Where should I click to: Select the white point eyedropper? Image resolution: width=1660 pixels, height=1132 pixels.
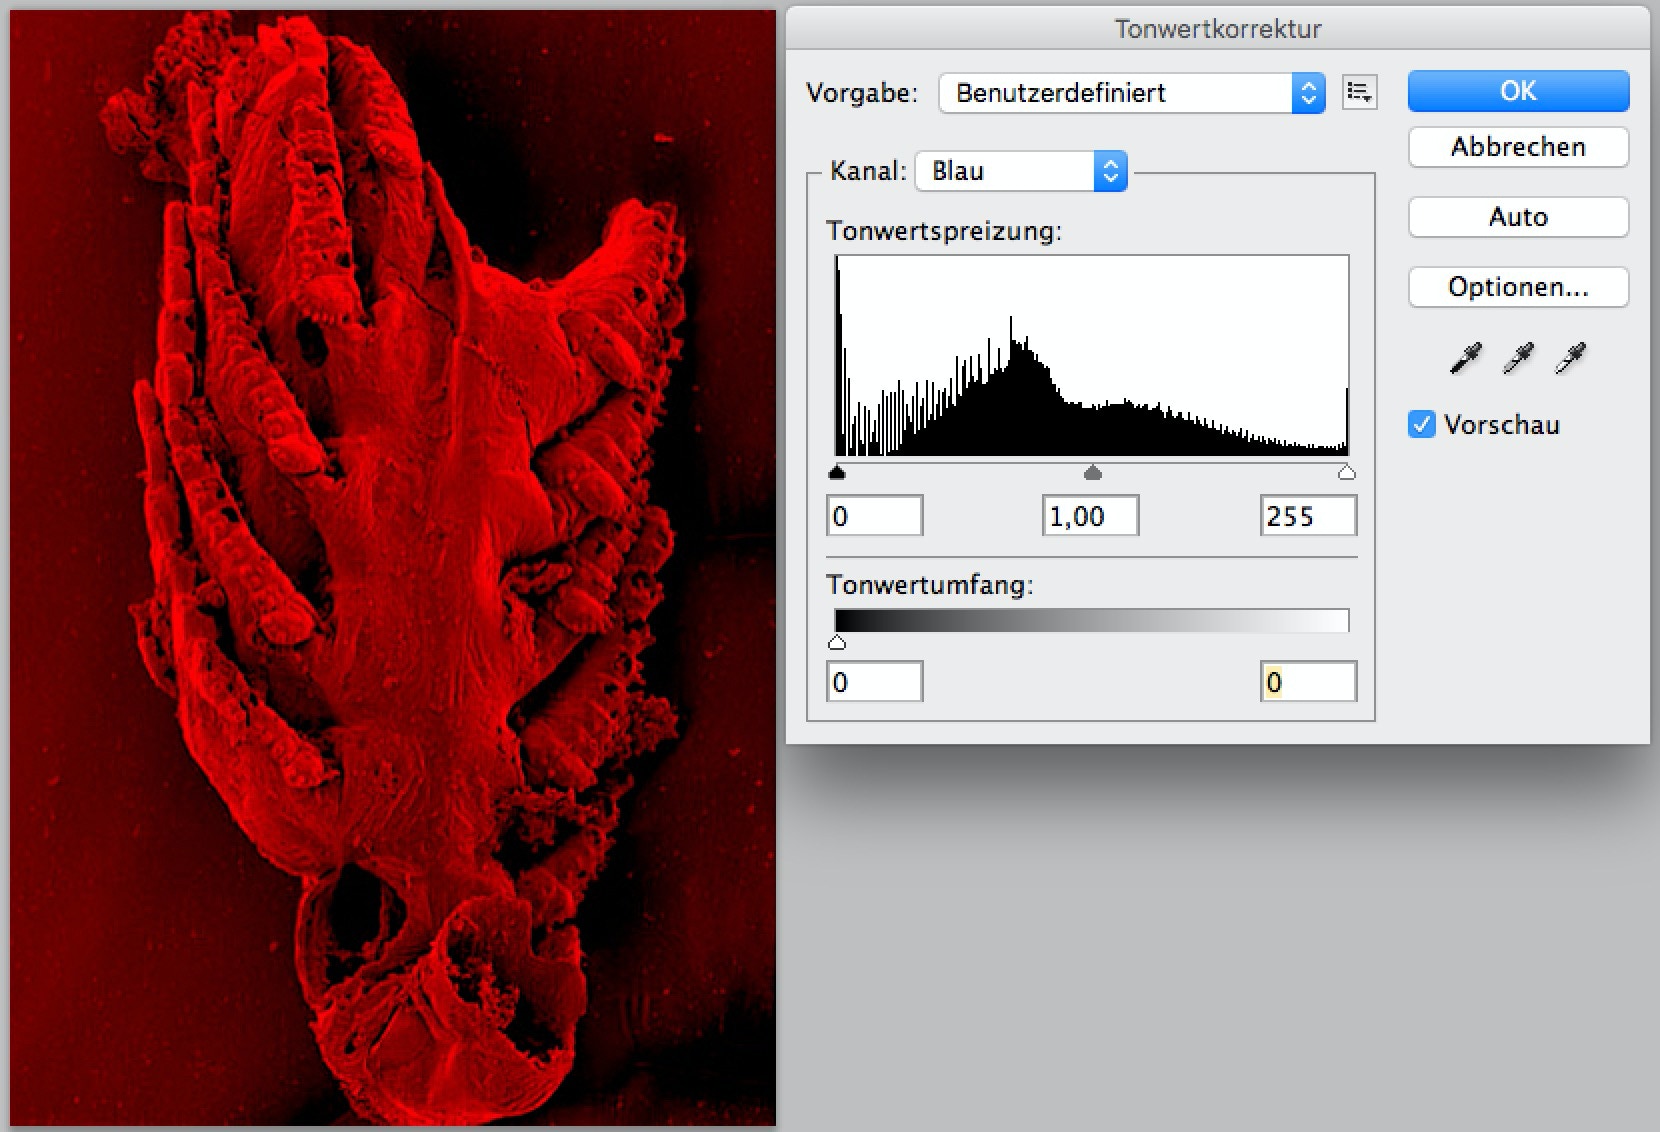pyautogui.click(x=1570, y=358)
